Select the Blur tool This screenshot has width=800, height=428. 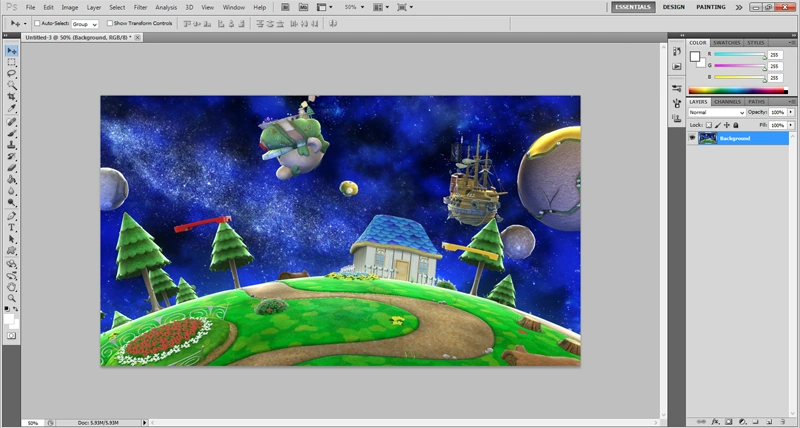(x=11, y=191)
